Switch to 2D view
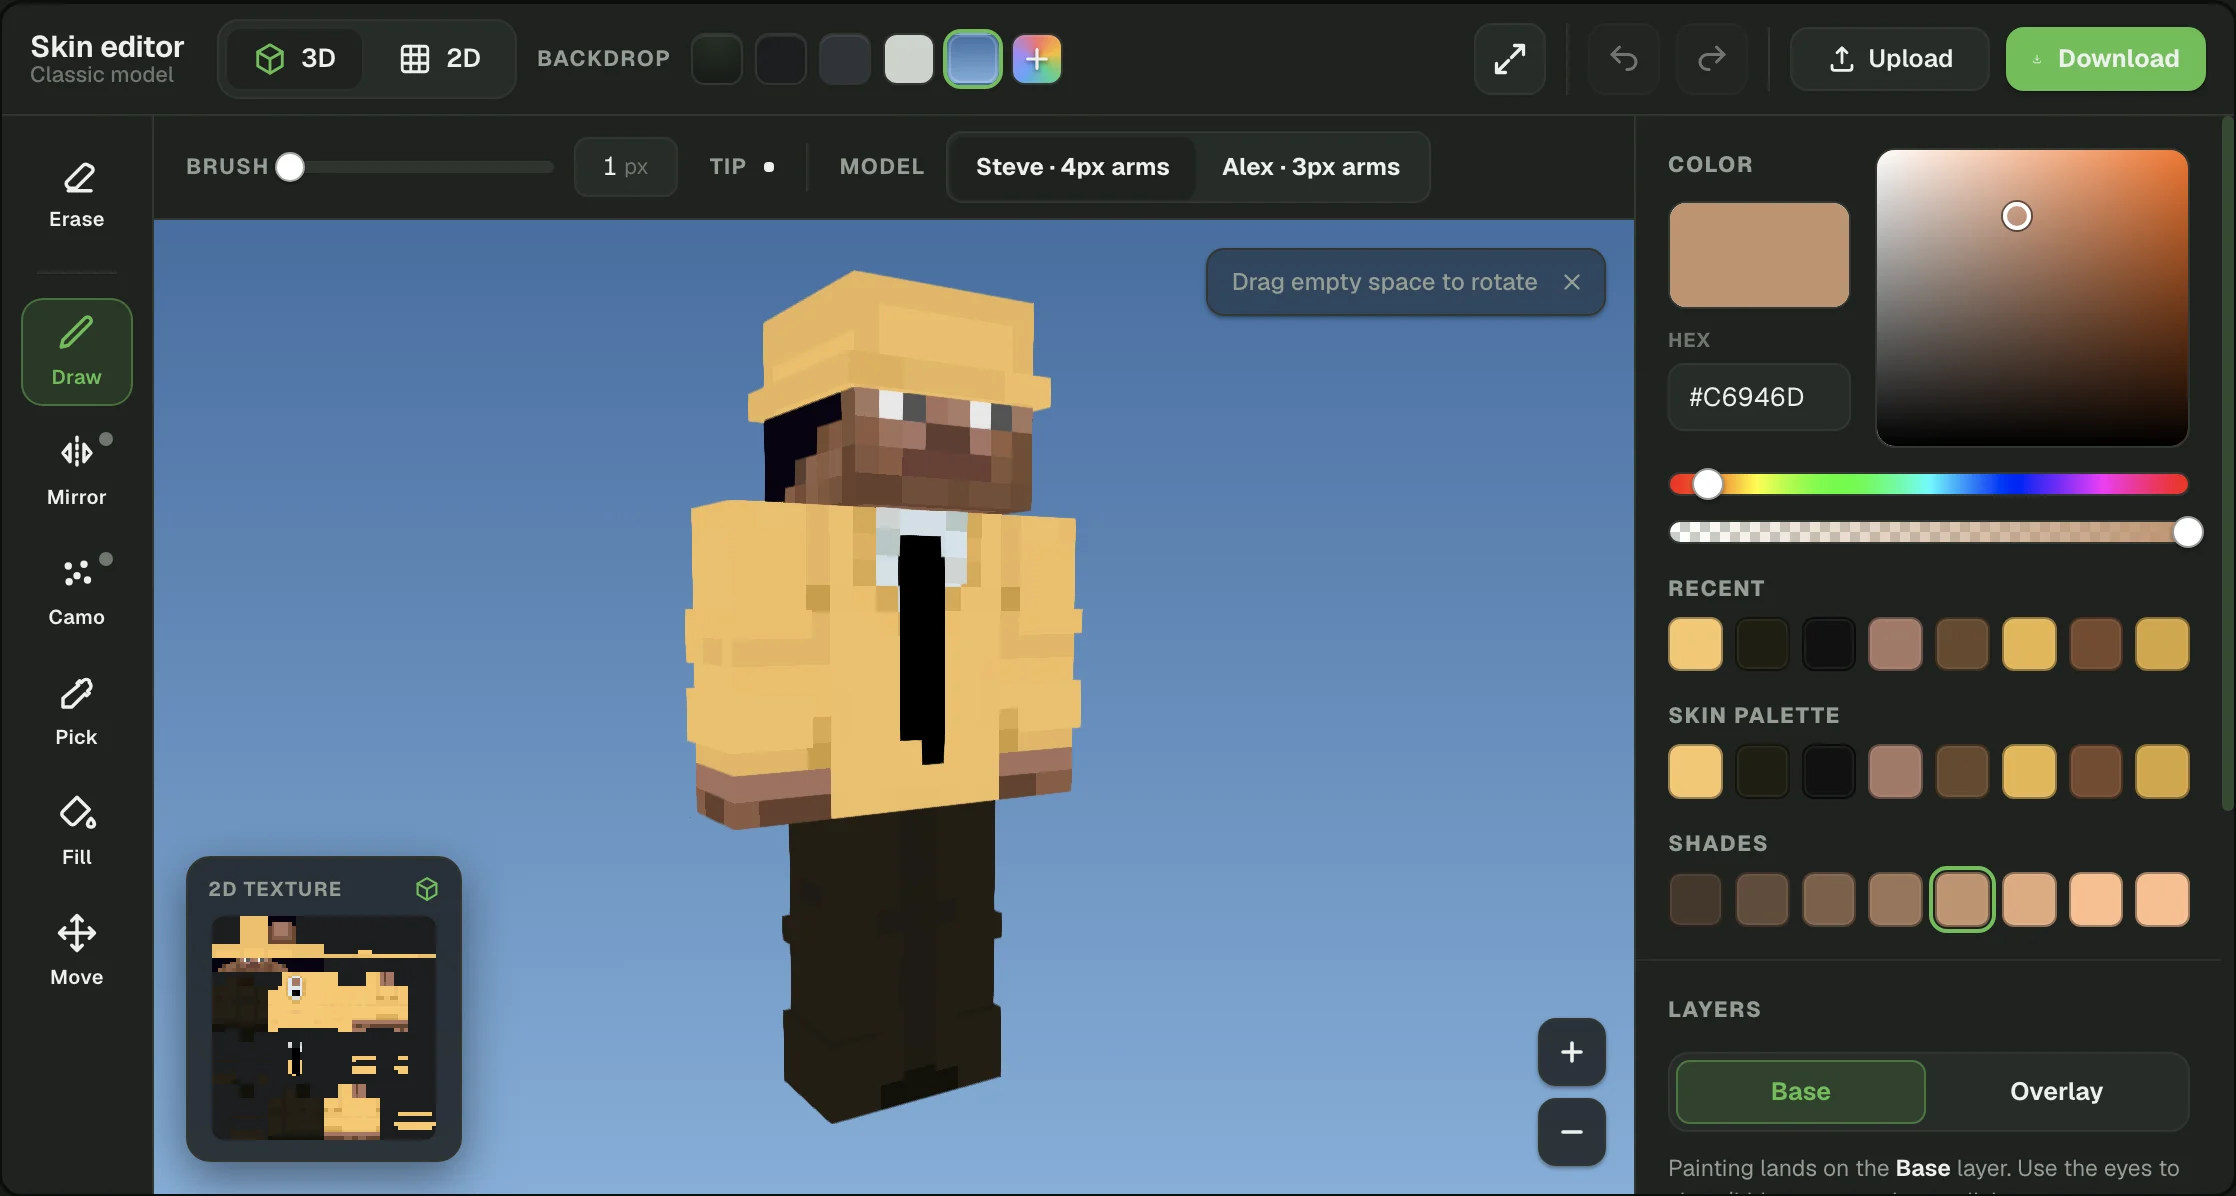The height and width of the screenshot is (1196, 2236). (440, 58)
